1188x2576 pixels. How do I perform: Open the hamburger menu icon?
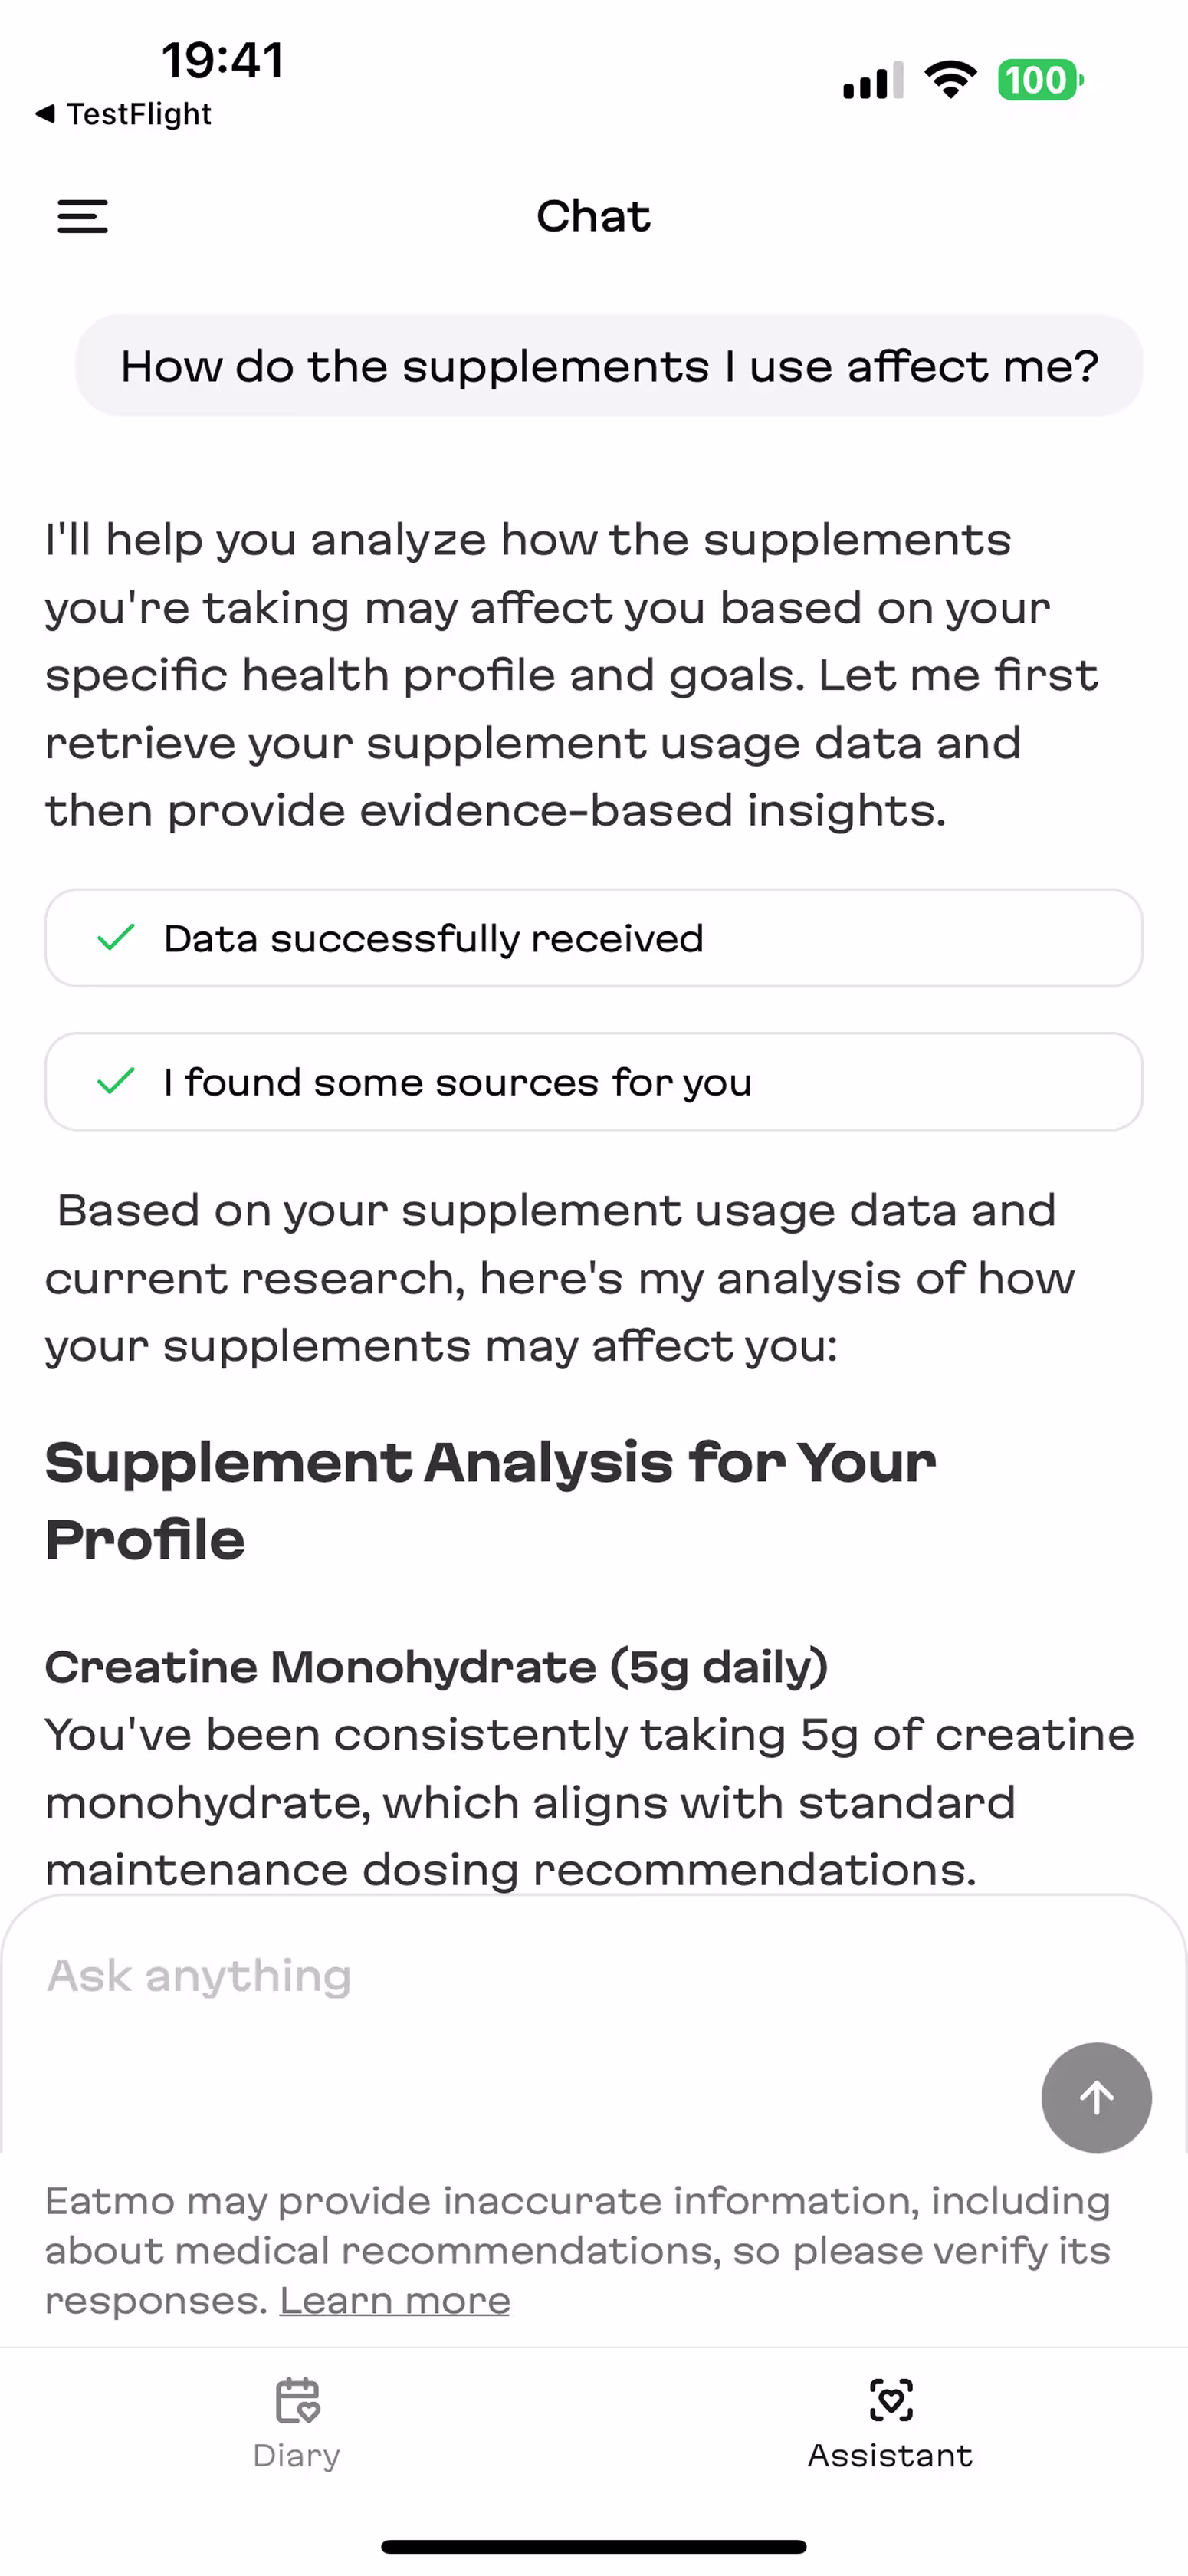[82, 216]
